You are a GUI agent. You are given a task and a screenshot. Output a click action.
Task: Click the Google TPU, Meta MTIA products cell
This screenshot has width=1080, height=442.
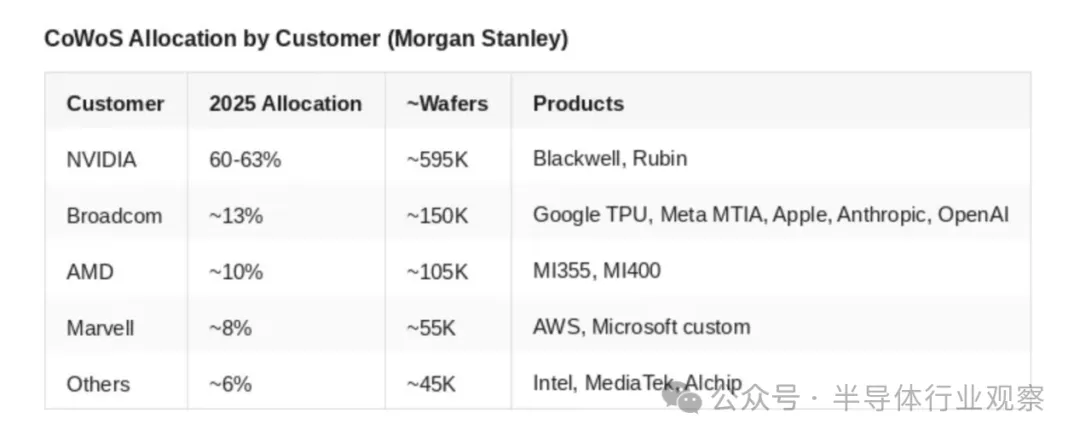[x=771, y=215]
